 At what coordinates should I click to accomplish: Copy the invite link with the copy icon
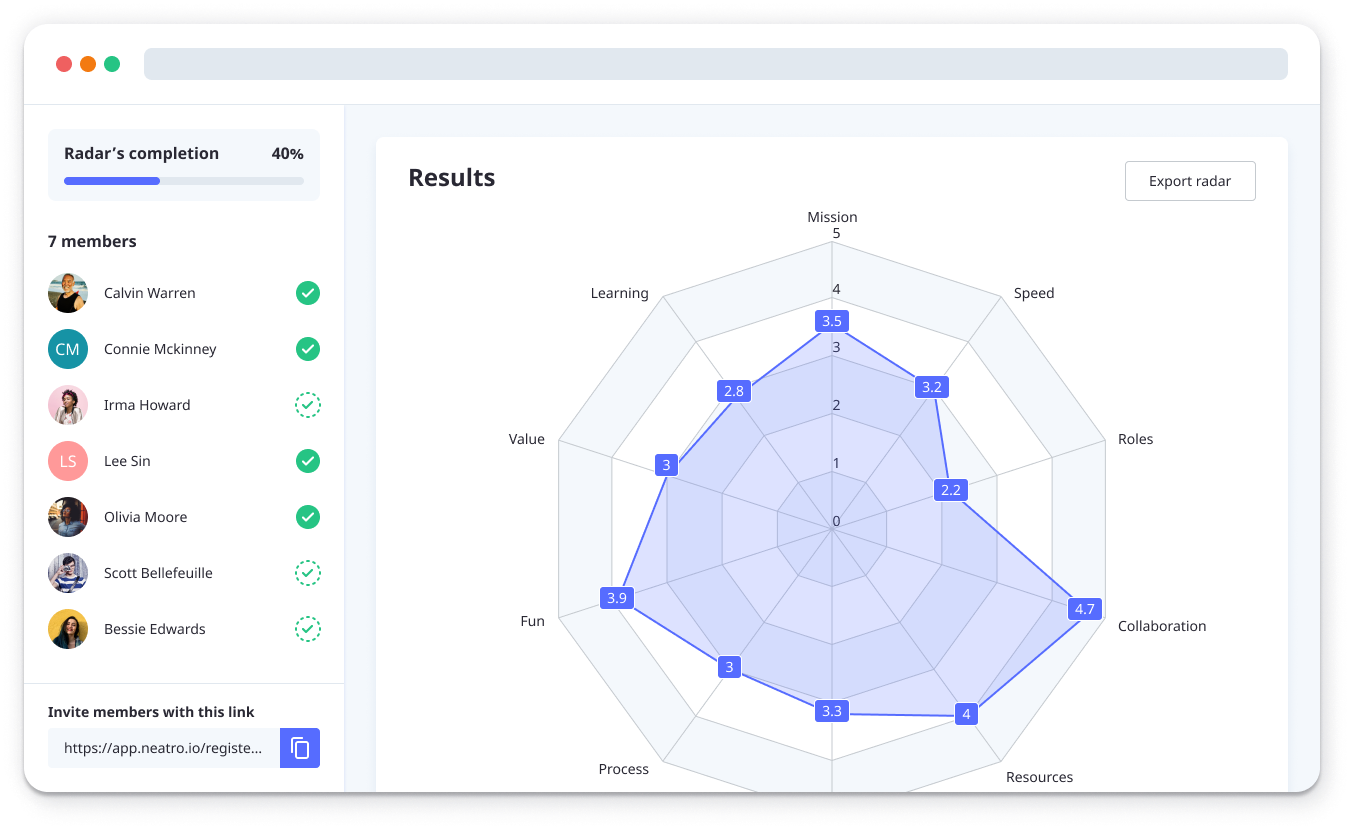pyautogui.click(x=300, y=748)
